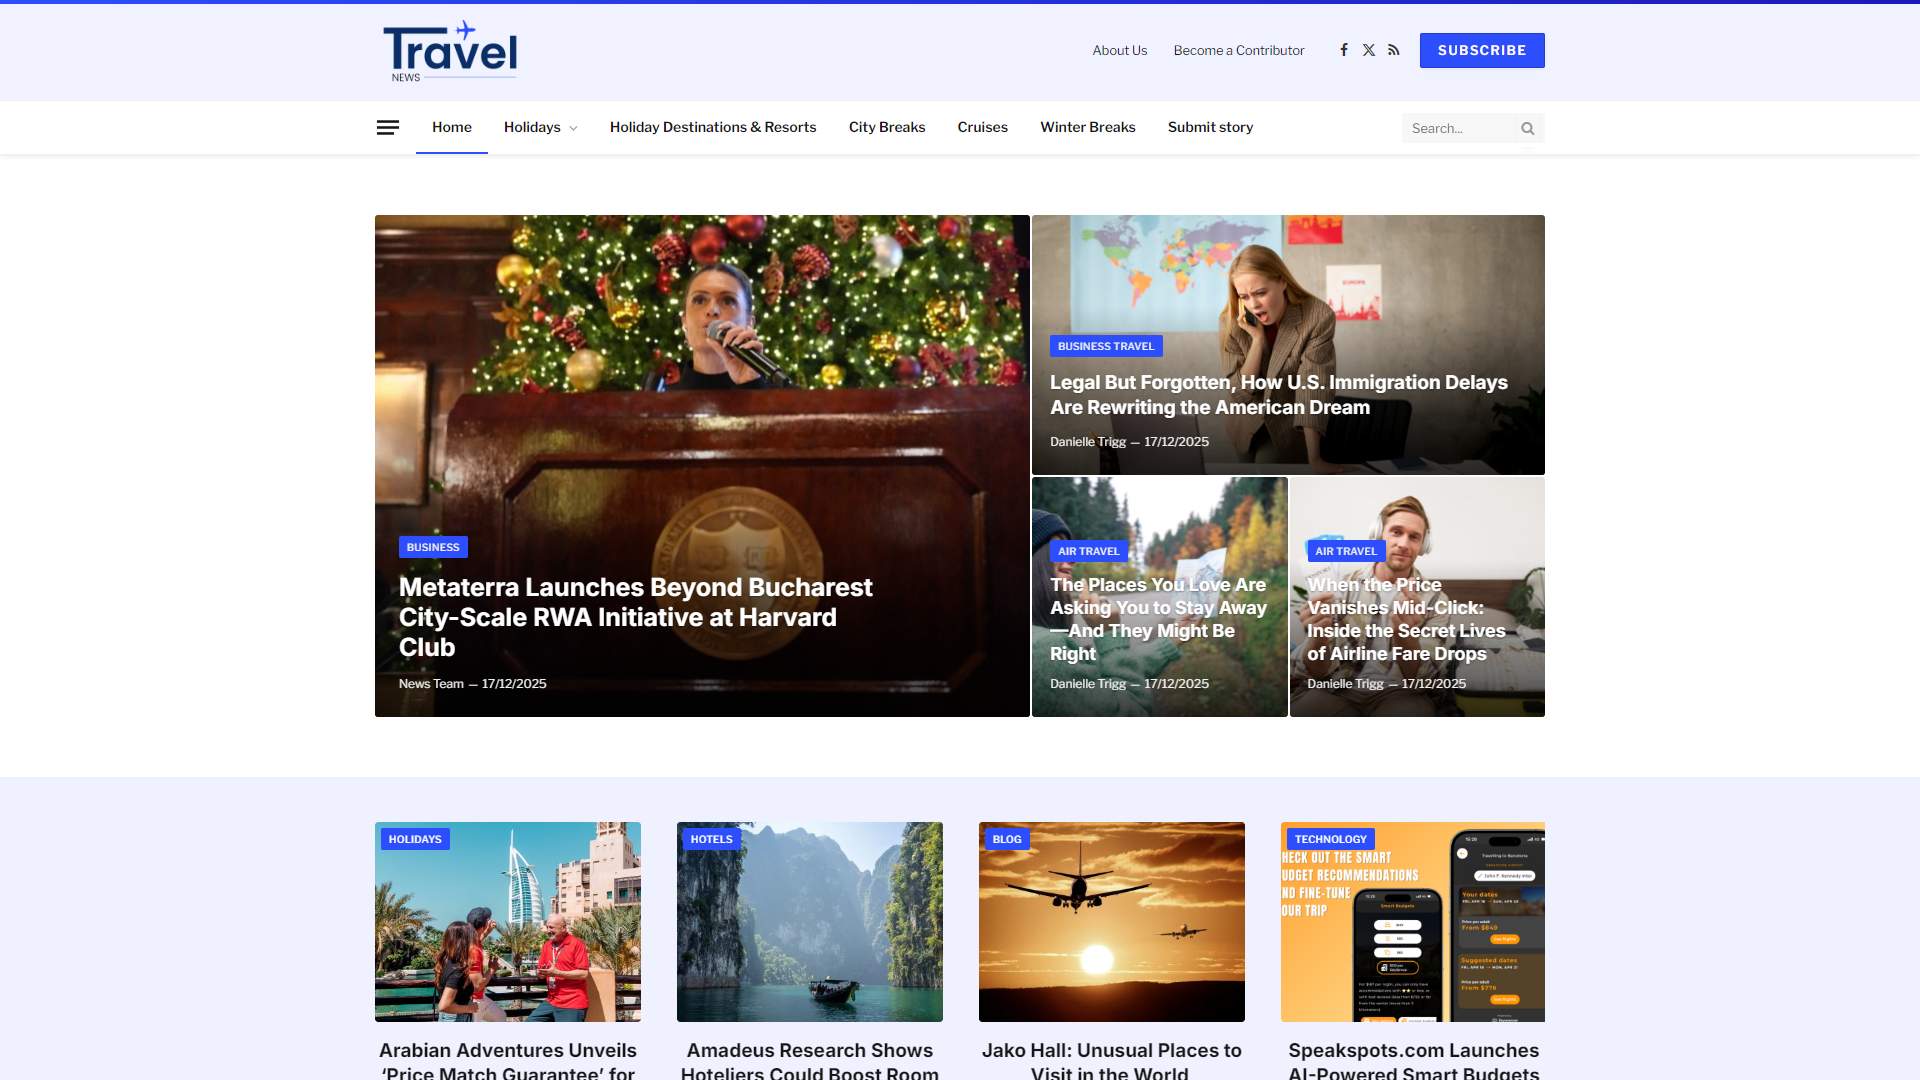Select the Home tab
Screen dimensions: 1920x1080
click(451, 127)
